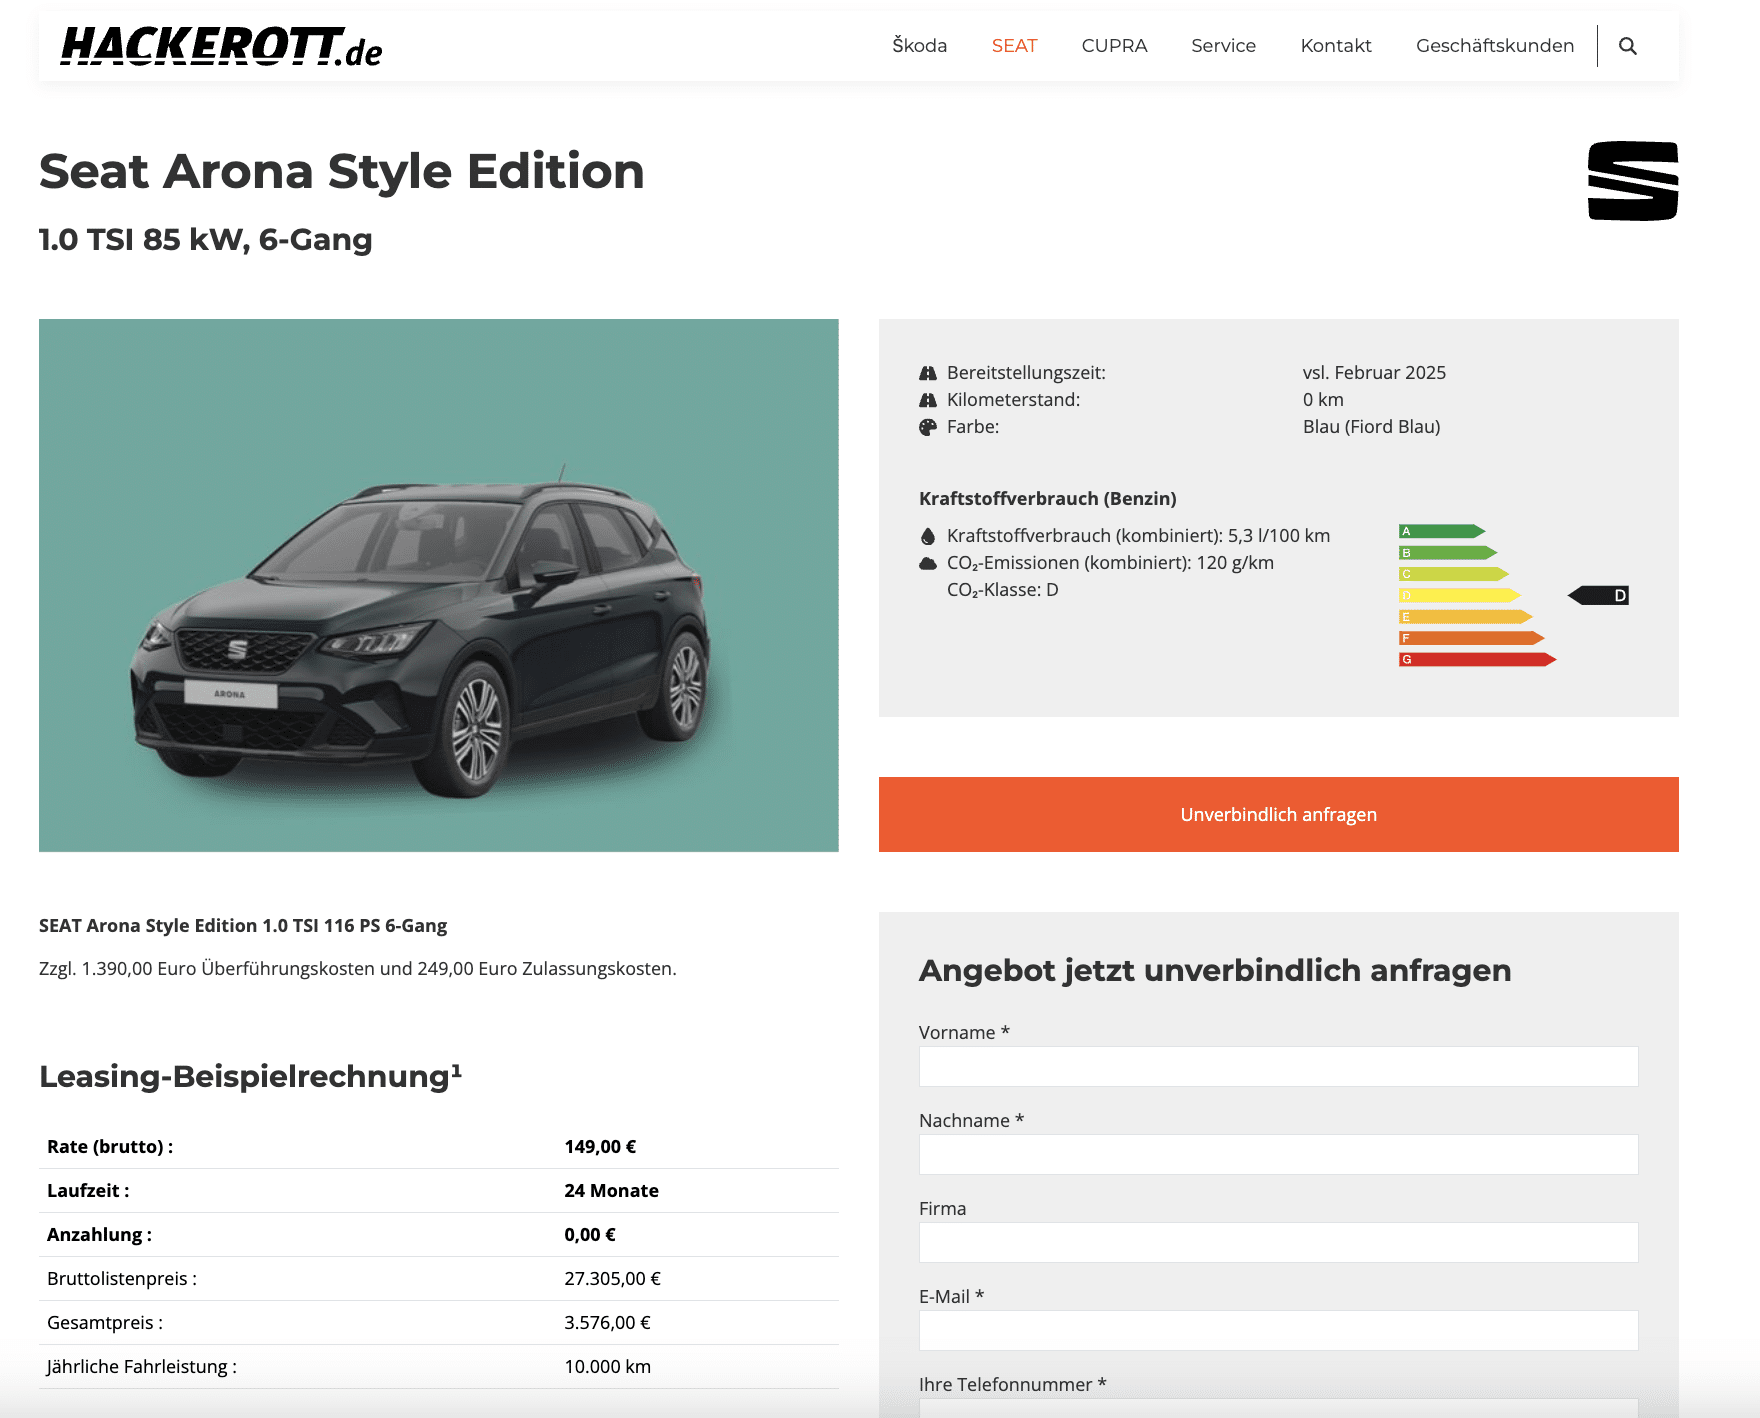
Task: Click the CO₂ emissions cloud icon
Action: (928, 563)
